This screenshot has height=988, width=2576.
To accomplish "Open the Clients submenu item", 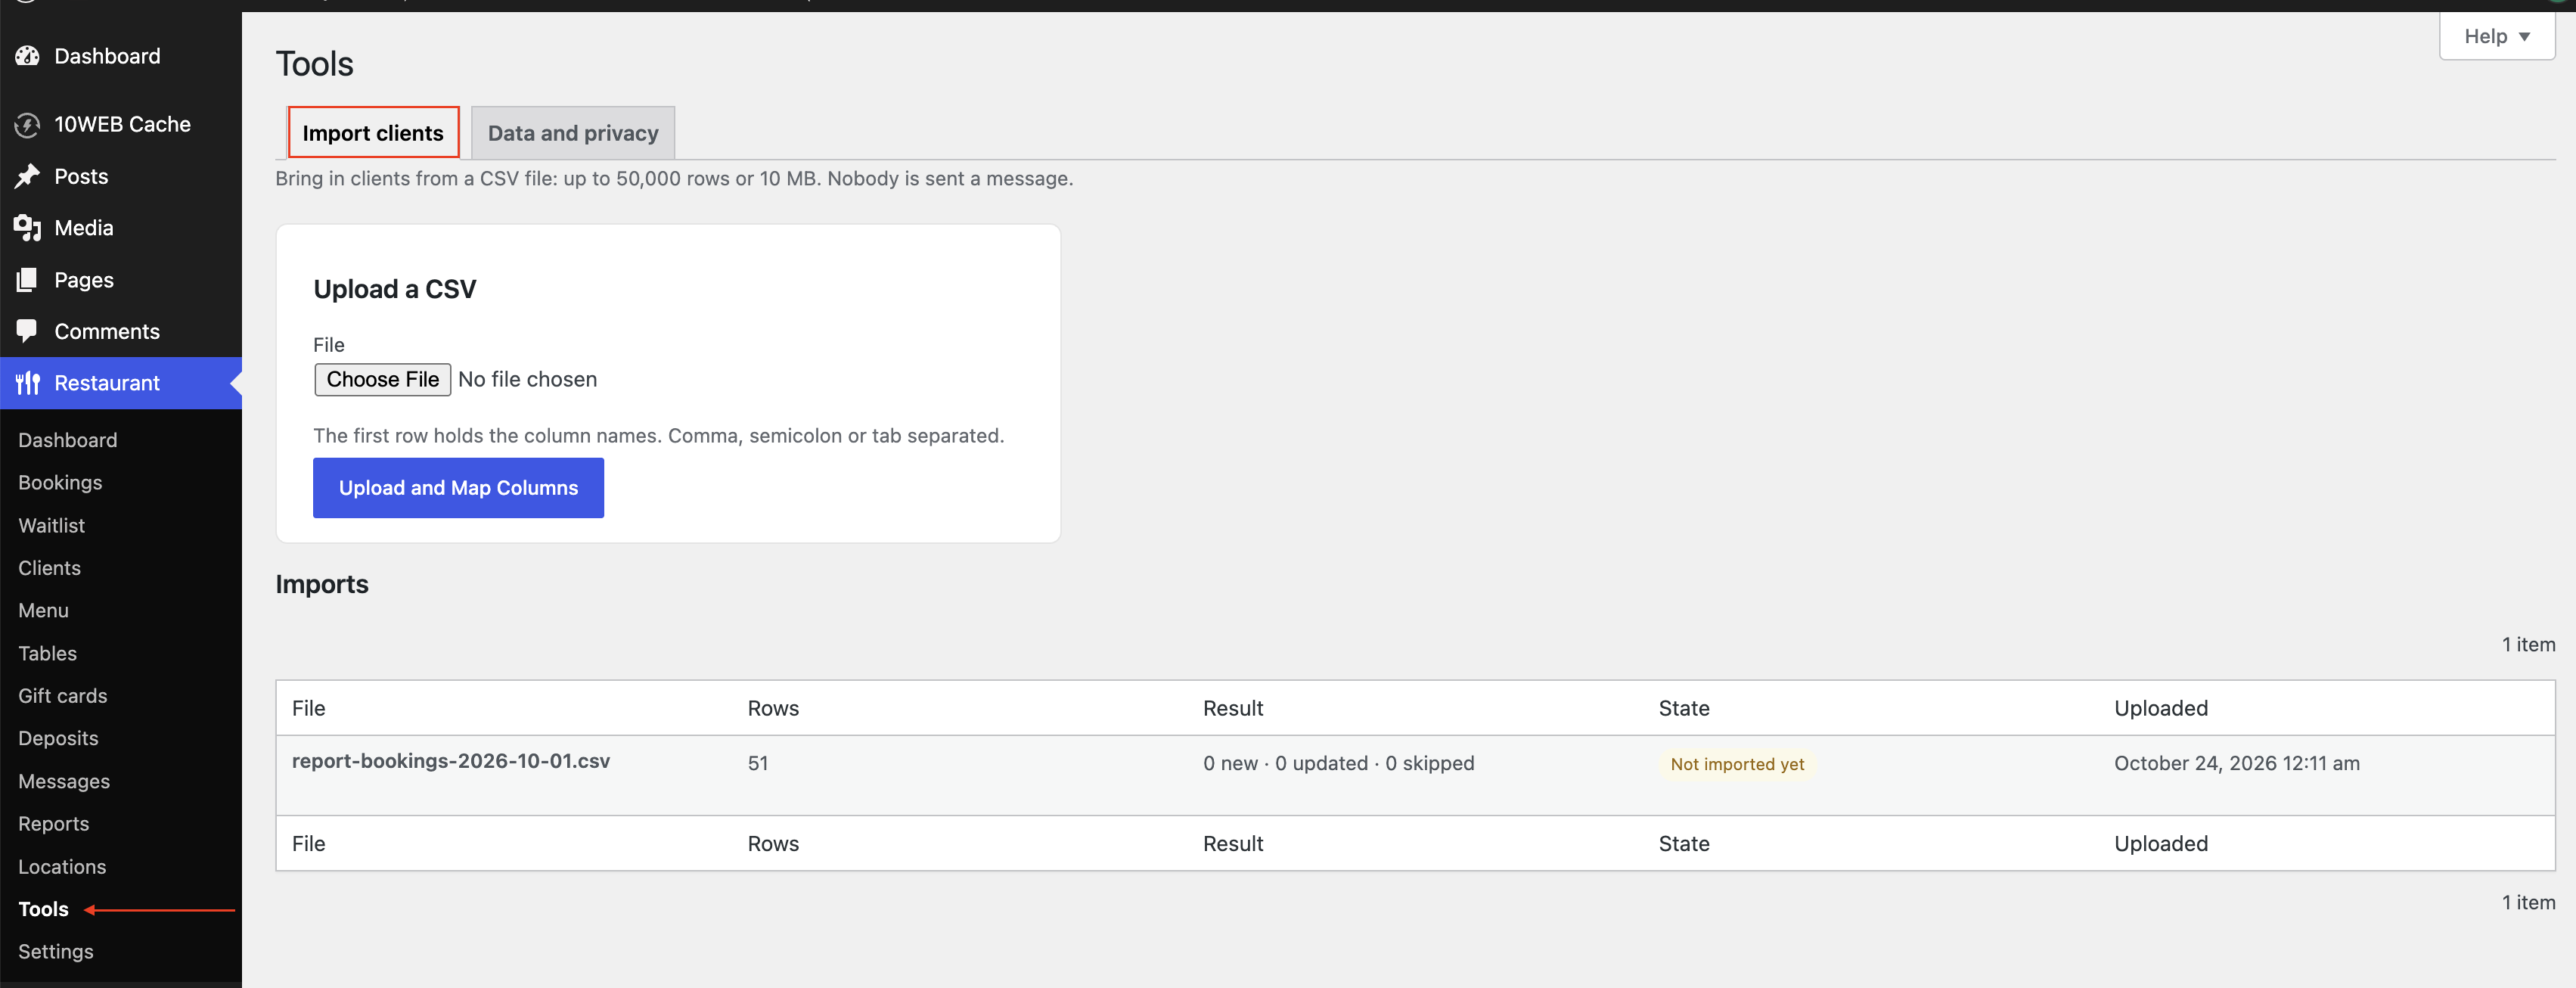I will pos(49,568).
